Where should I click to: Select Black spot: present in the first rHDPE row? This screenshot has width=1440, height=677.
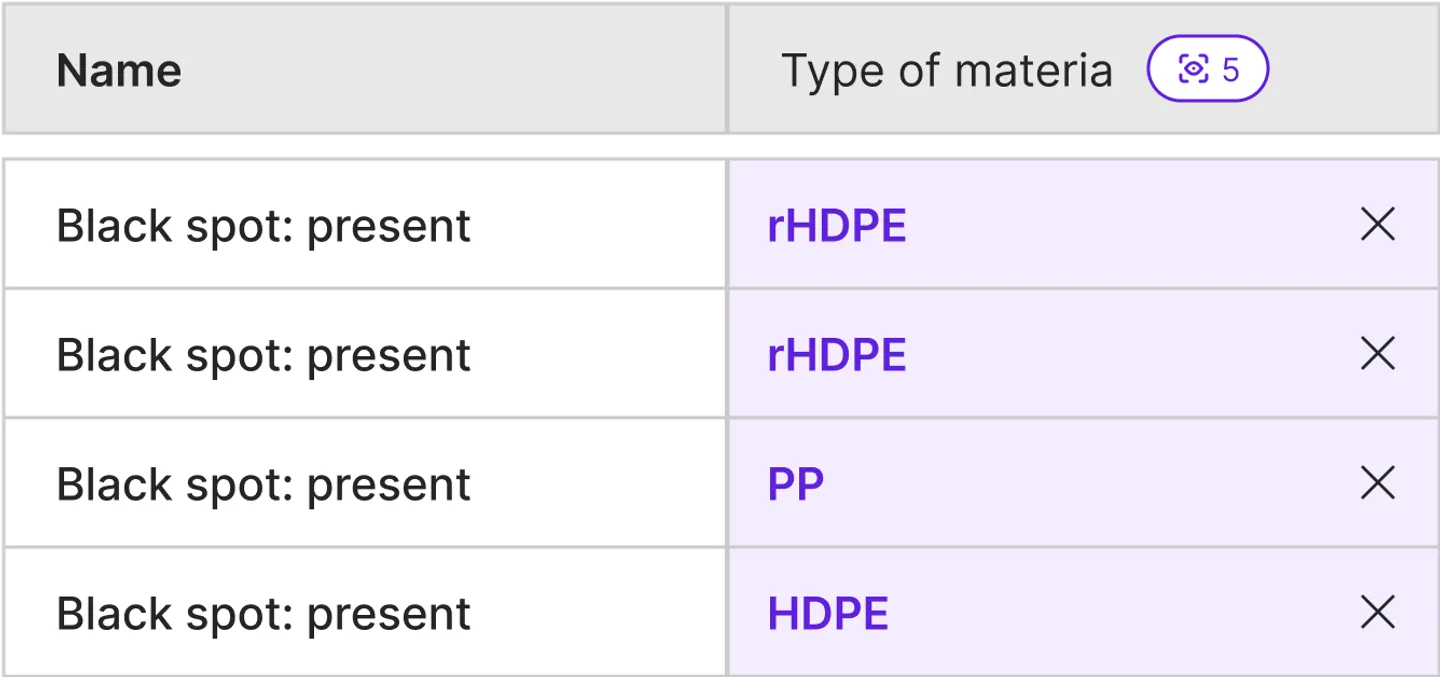tap(263, 226)
